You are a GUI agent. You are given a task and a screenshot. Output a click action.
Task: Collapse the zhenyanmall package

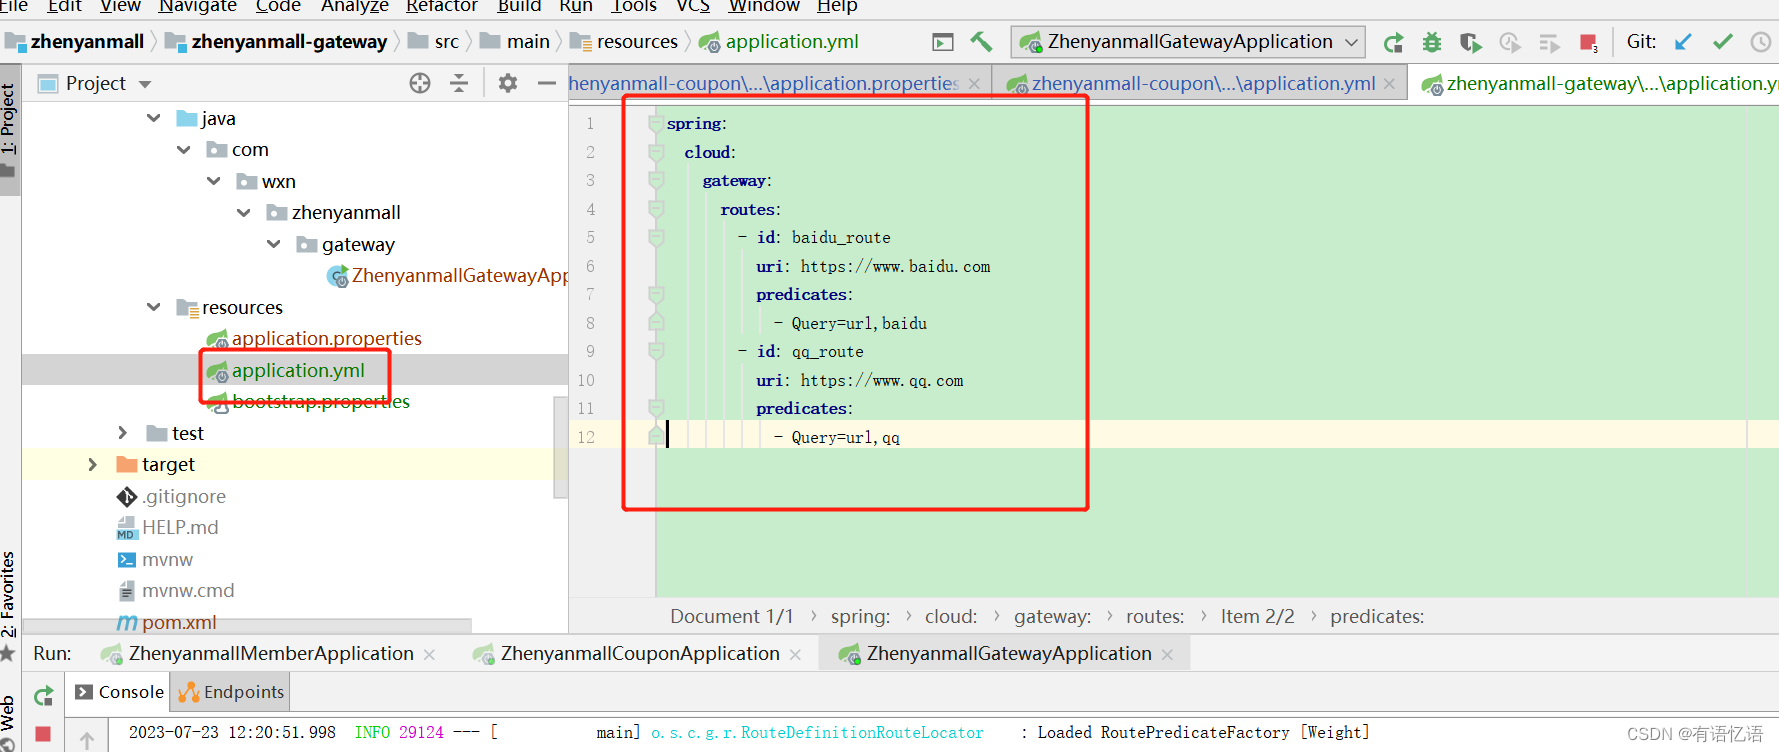click(243, 213)
